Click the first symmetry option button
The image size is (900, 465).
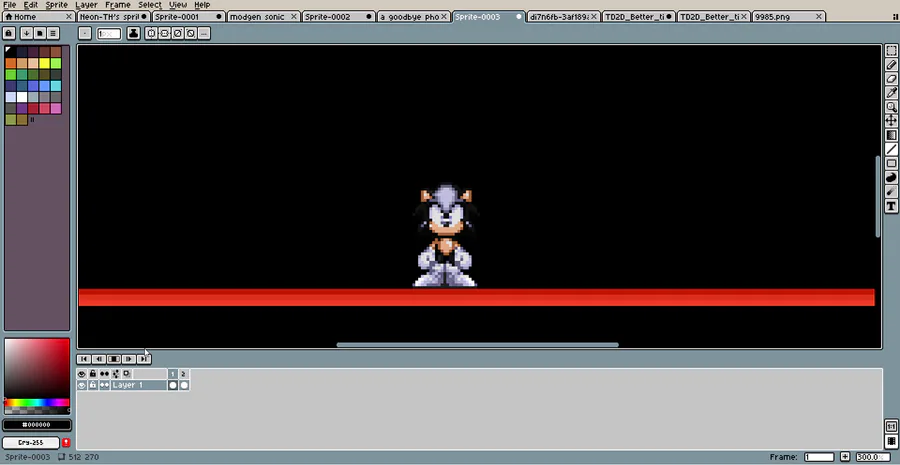pos(151,33)
